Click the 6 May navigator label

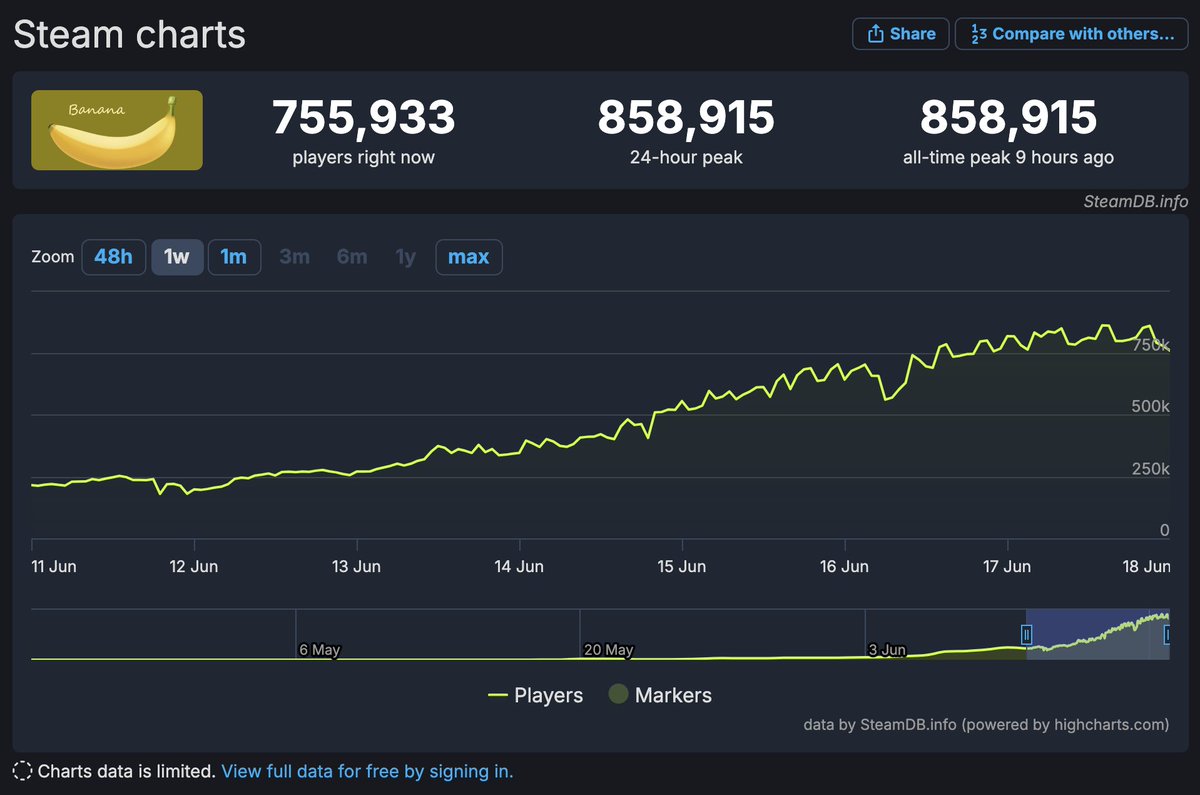(x=319, y=650)
